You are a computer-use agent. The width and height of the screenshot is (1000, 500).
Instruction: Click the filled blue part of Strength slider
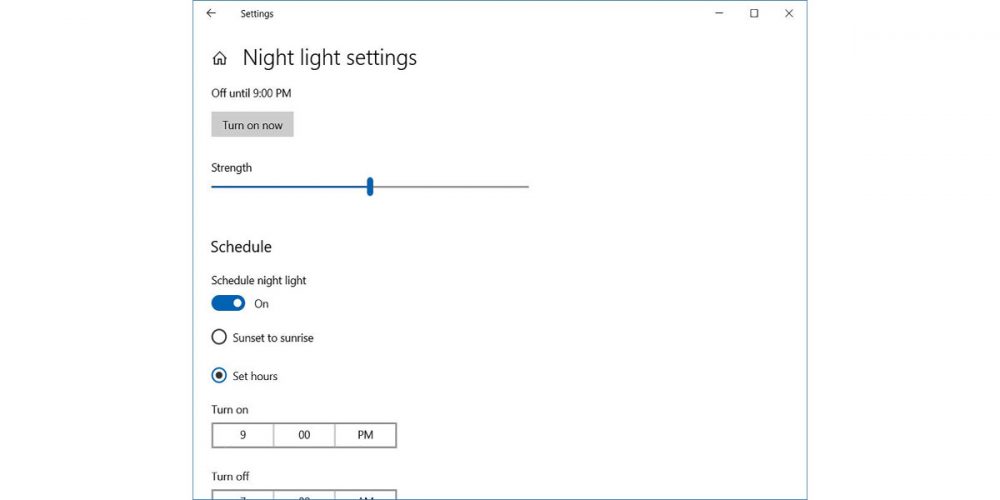click(x=288, y=186)
